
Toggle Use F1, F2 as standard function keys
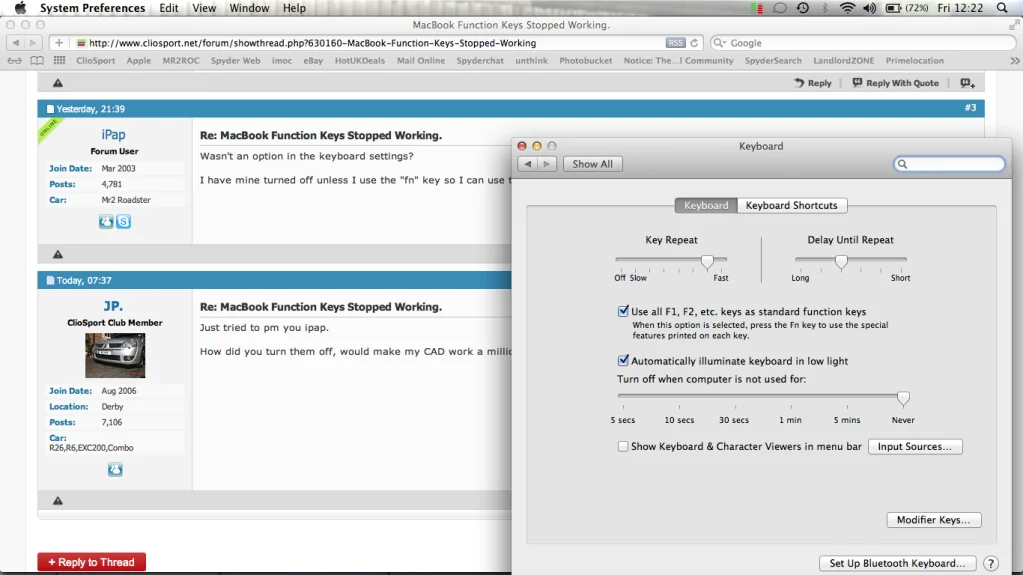point(623,311)
